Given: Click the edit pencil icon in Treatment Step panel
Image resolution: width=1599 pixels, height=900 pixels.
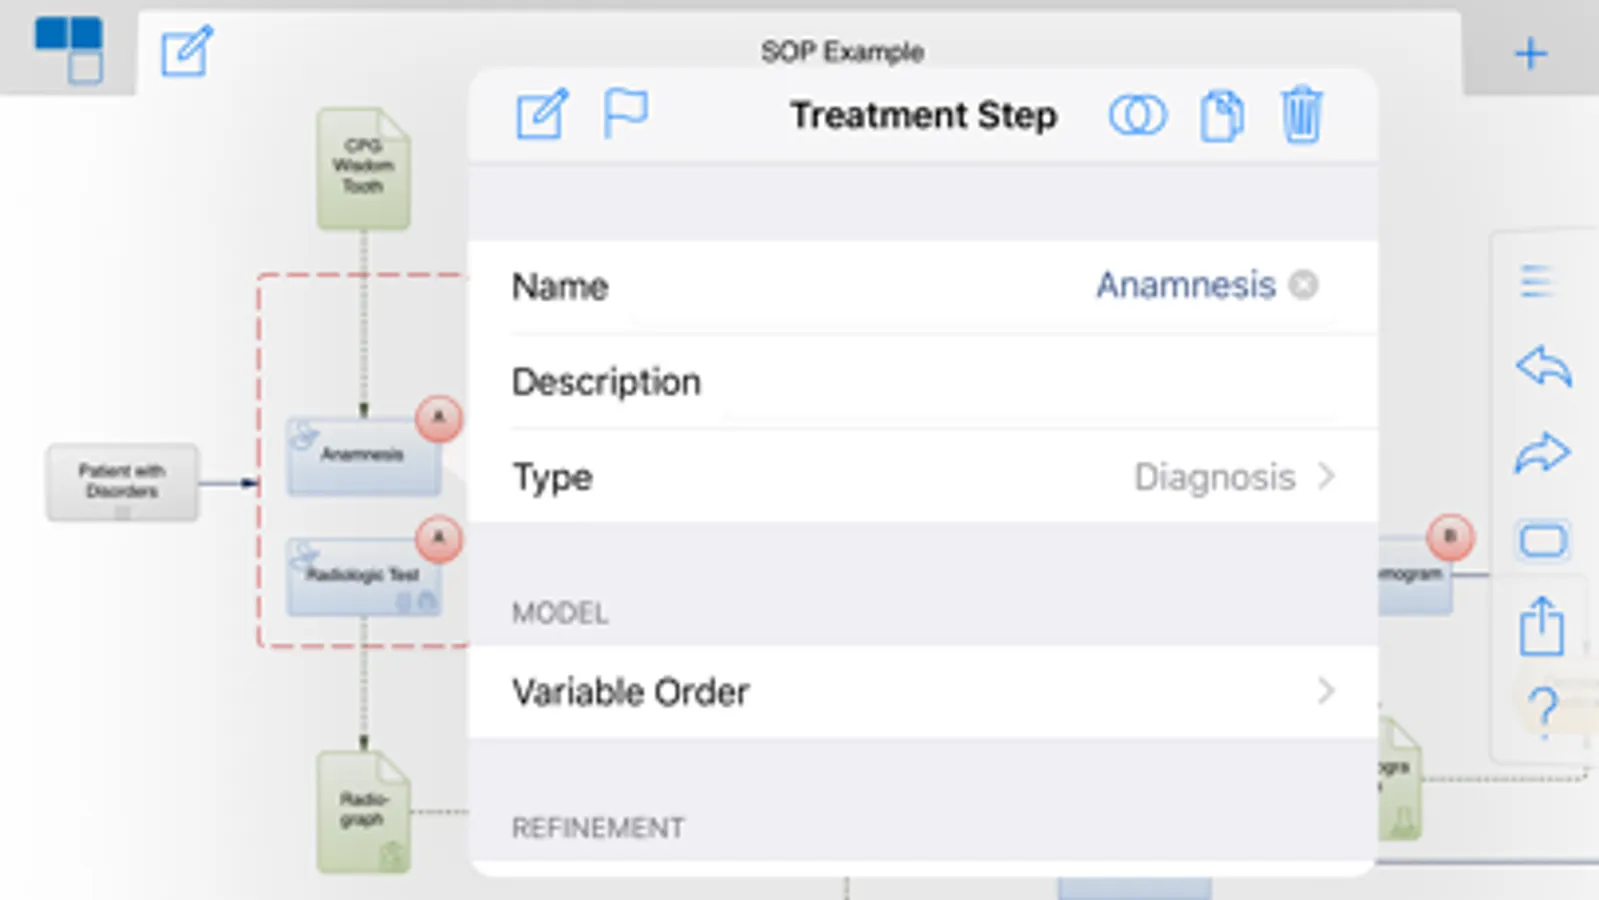Looking at the screenshot, I should click(542, 115).
